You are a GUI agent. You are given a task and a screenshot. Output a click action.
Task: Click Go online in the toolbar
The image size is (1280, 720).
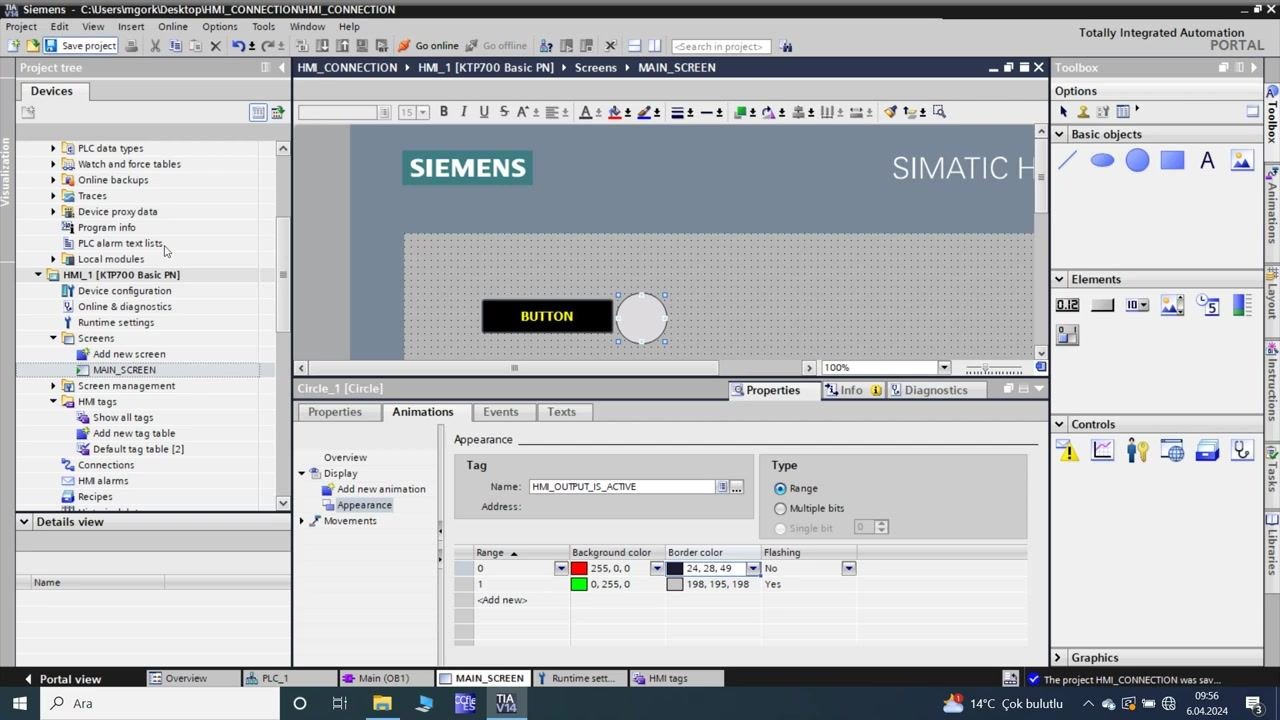[428, 46]
